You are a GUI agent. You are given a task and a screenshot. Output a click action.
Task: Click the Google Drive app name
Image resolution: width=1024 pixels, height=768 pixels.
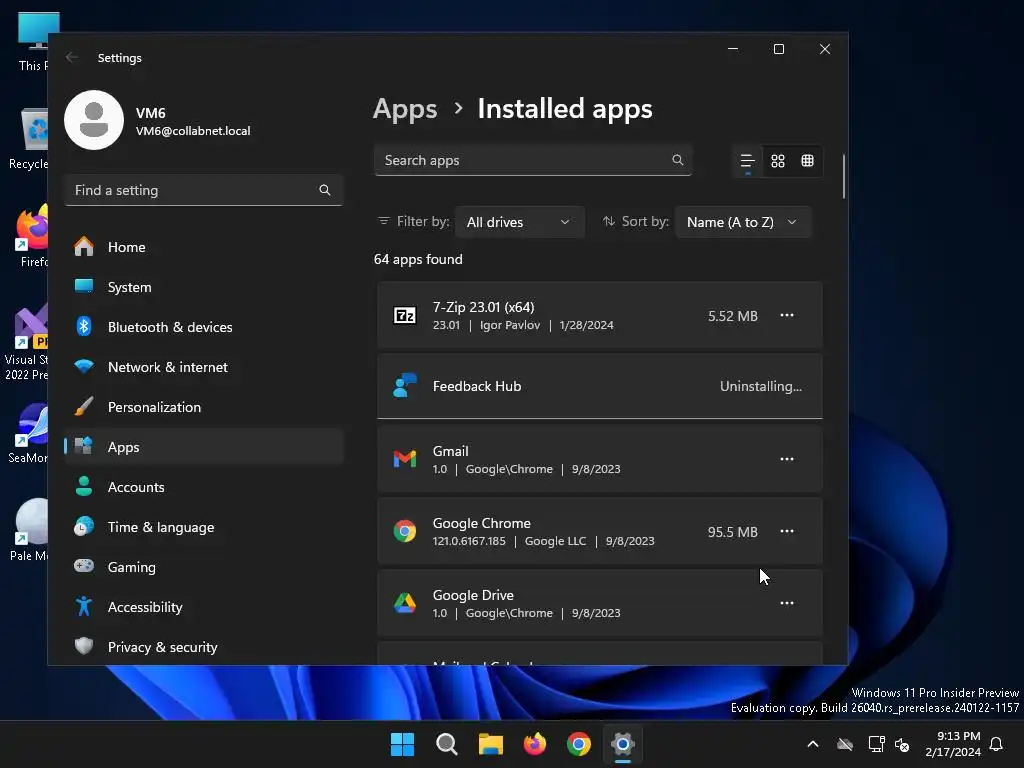coord(473,595)
